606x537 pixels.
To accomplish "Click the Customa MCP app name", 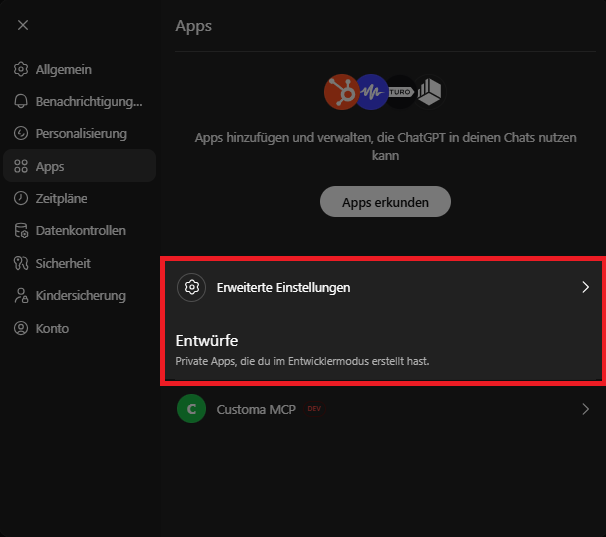I will 256,408.
